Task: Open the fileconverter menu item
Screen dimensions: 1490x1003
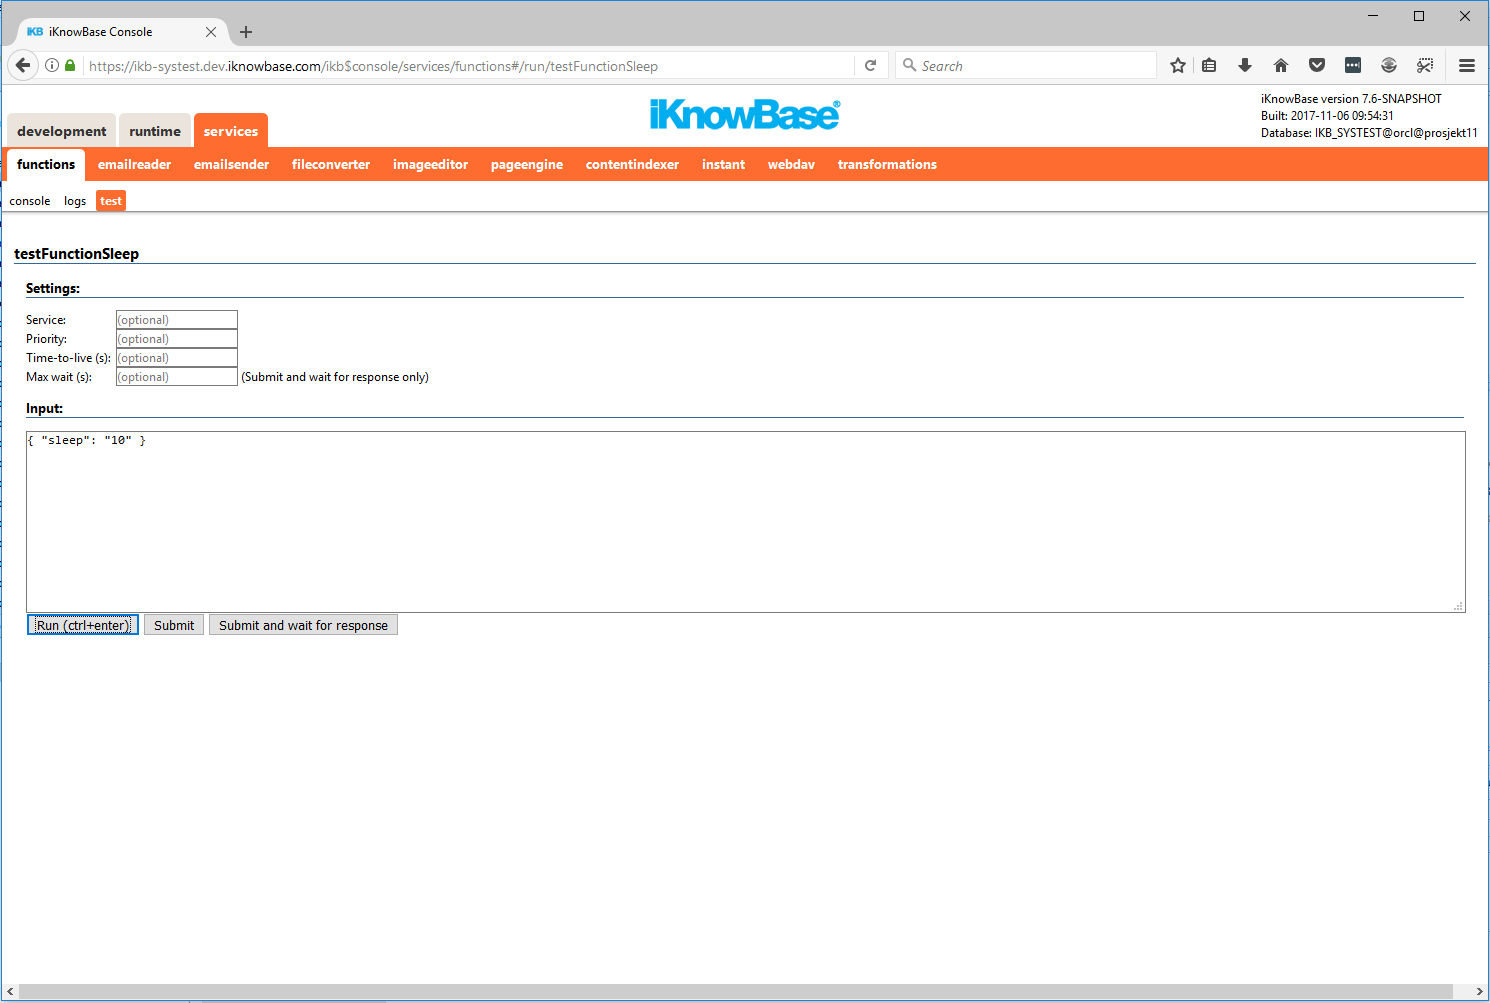Action: coord(331,164)
